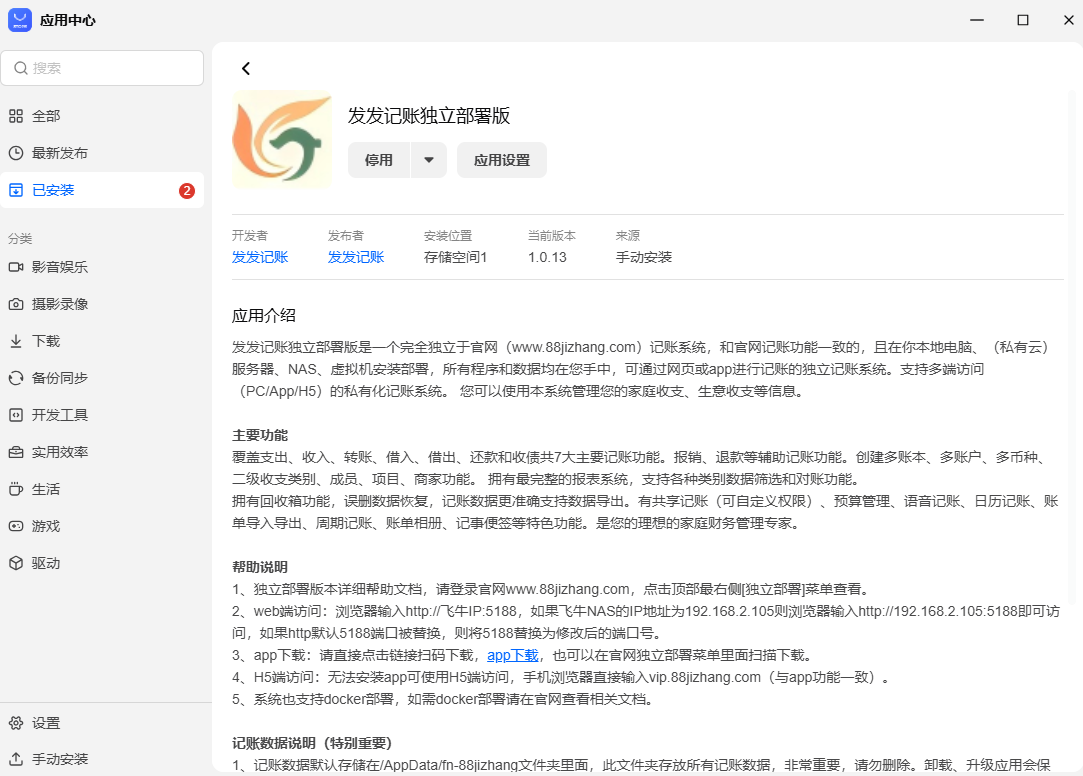1083x776 pixels.
Task: Click the app title 发发记账独立部署版
Action: (x=429, y=115)
